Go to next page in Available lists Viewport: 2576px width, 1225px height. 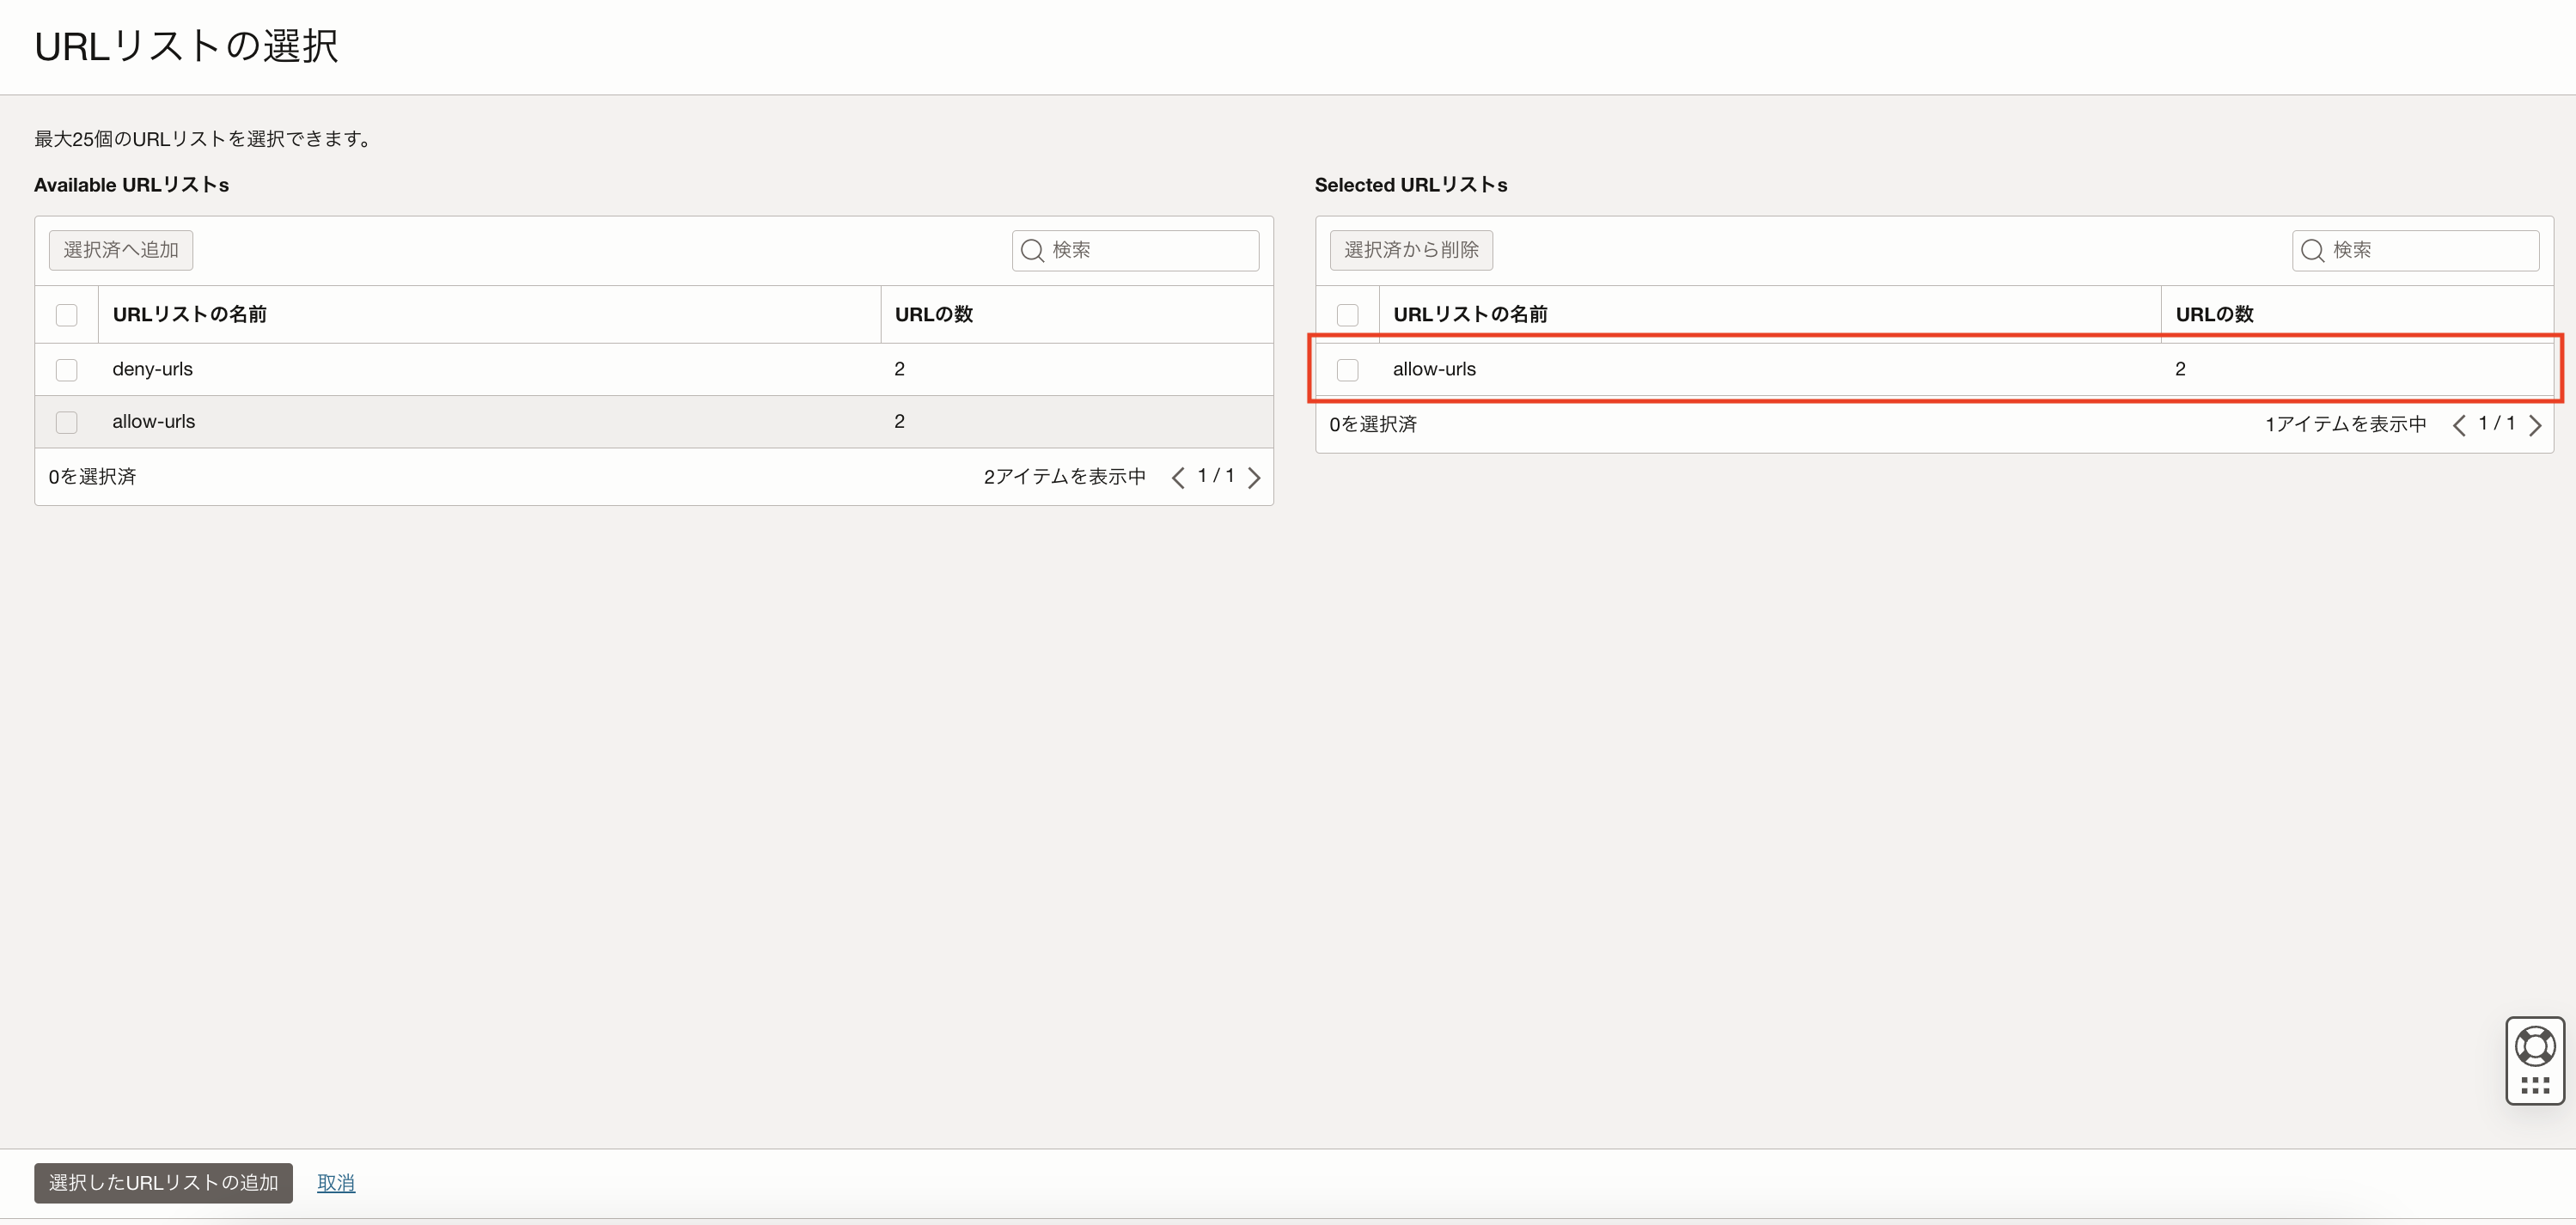(x=1254, y=477)
